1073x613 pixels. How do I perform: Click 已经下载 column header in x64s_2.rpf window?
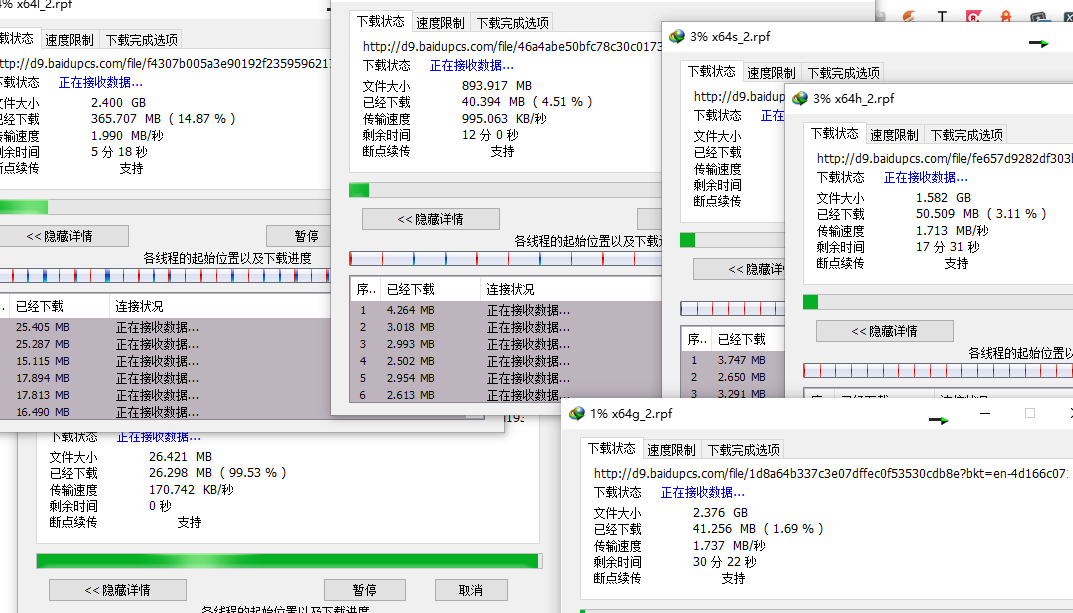(748, 339)
